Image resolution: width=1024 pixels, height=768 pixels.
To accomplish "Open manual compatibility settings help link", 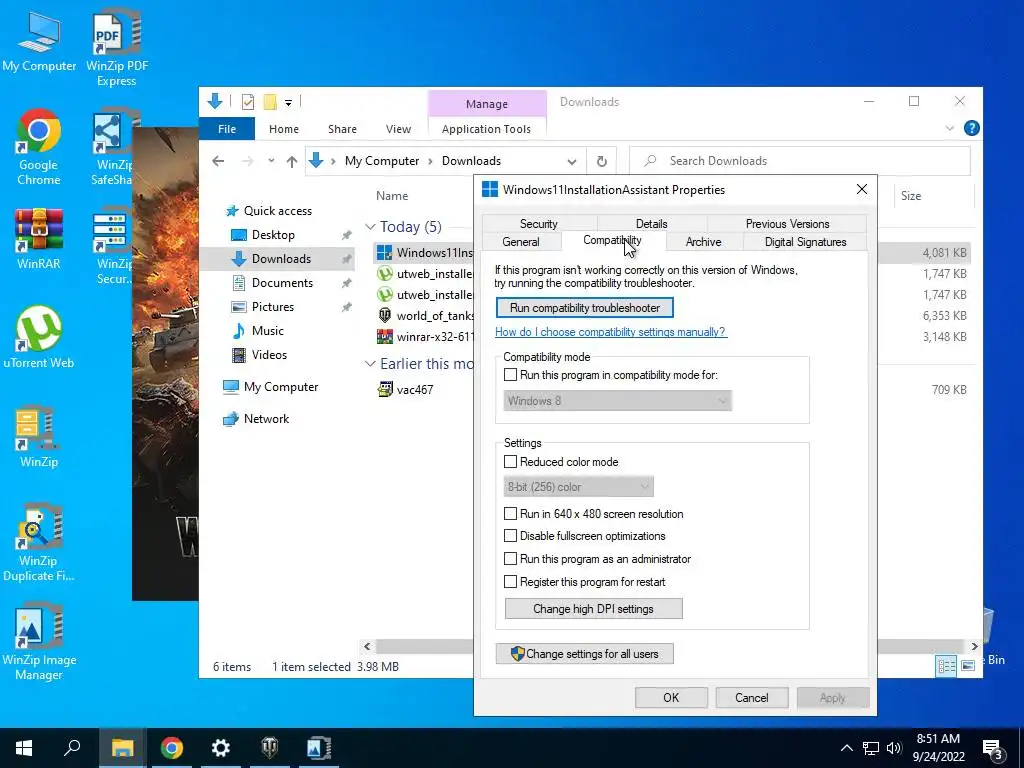I will coord(610,332).
